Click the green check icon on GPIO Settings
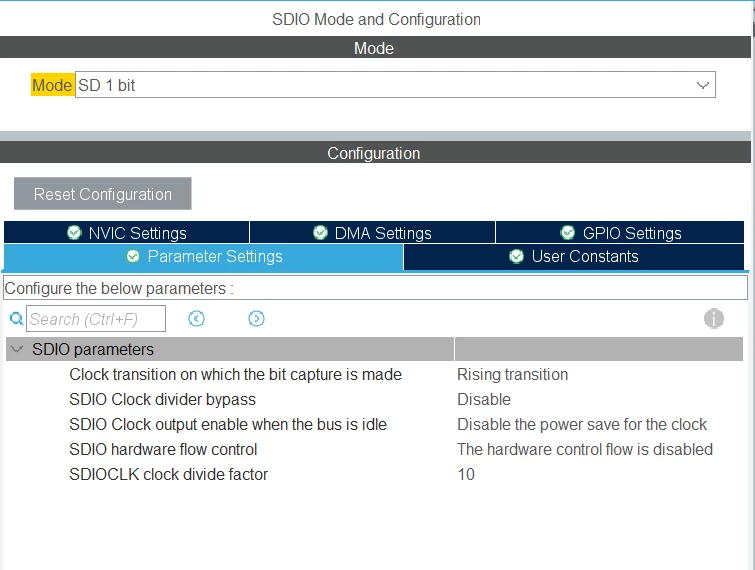The image size is (755, 570). [568, 233]
